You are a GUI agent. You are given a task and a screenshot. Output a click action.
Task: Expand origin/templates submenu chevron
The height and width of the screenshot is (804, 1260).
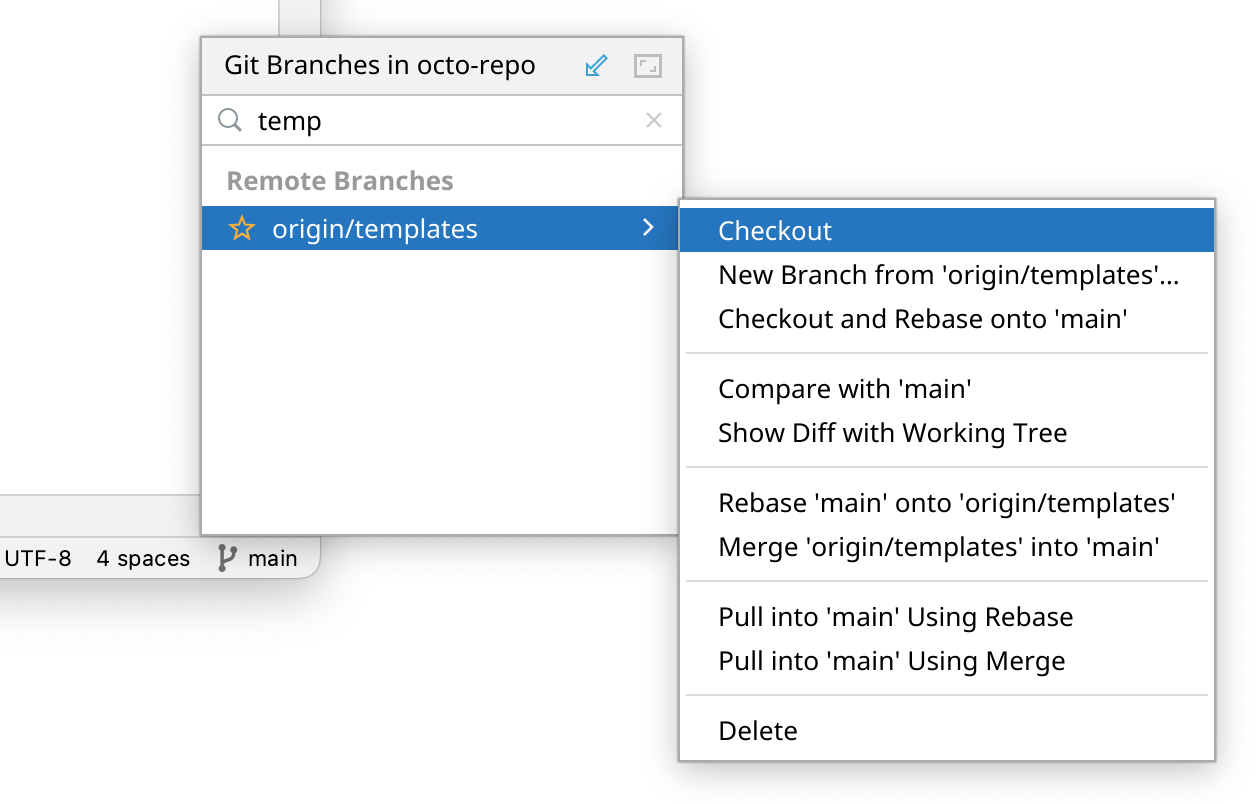(x=648, y=228)
